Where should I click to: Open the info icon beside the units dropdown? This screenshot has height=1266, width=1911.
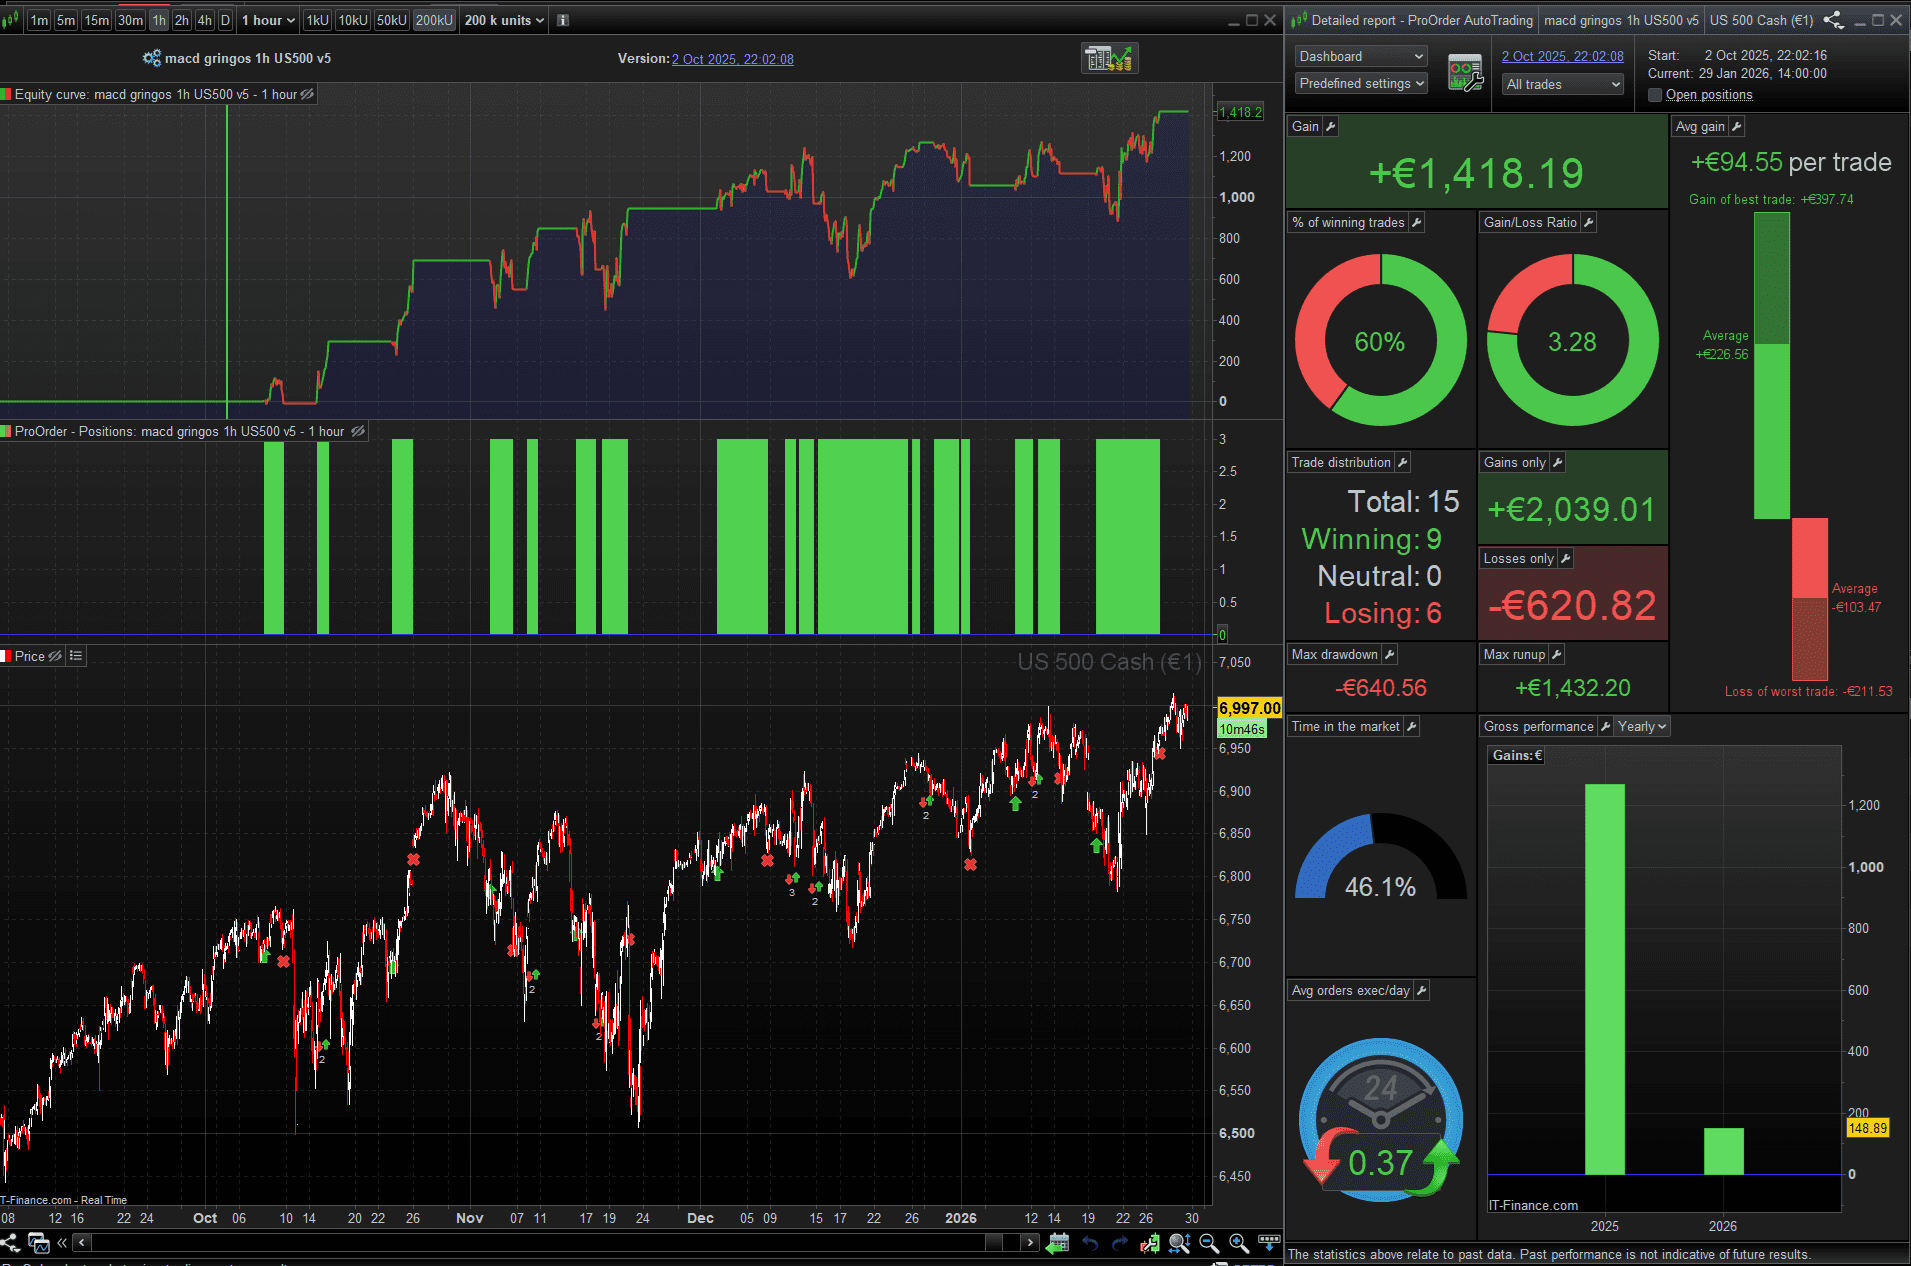[563, 20]
